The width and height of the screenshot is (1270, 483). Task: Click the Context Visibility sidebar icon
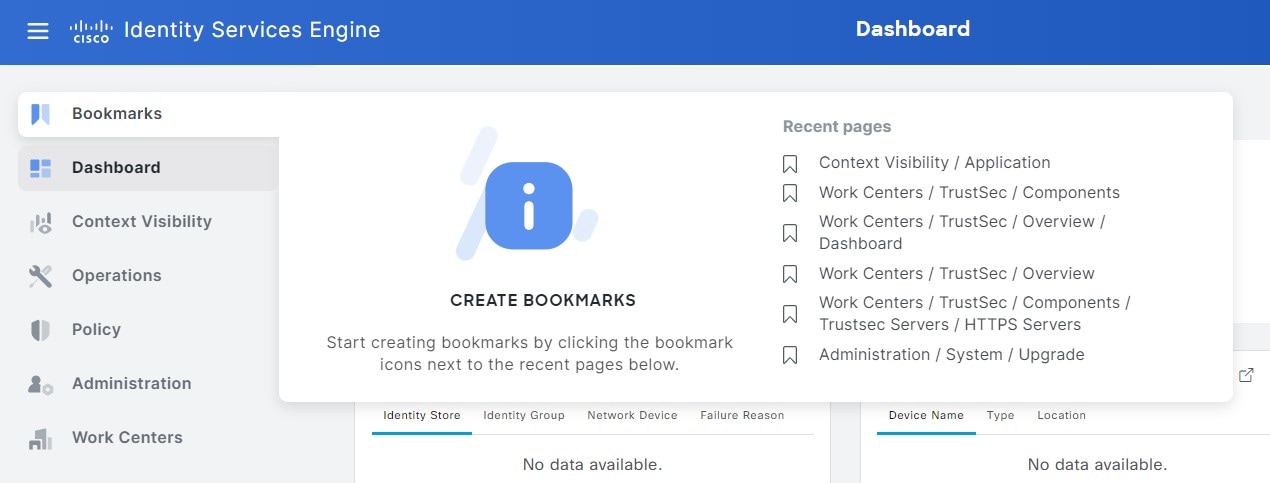pos(40,222)
